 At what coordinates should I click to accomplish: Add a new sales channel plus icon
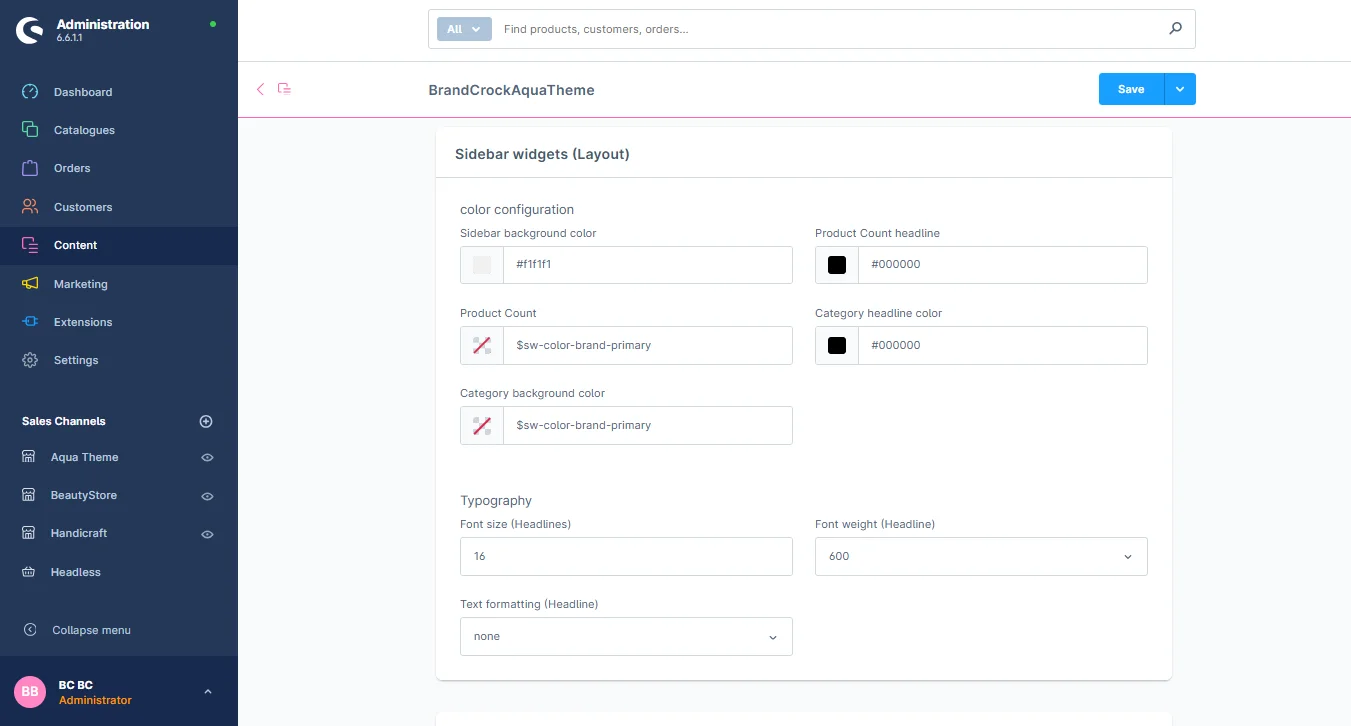click(206, 421)
